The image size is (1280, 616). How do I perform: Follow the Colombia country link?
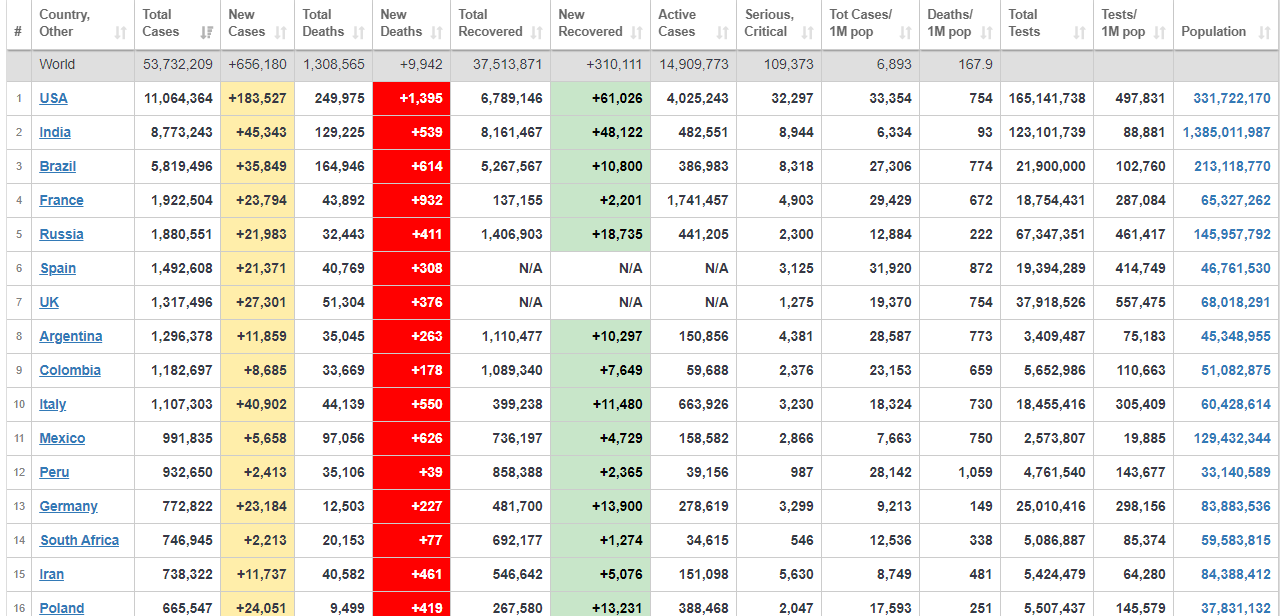(70, 370)
